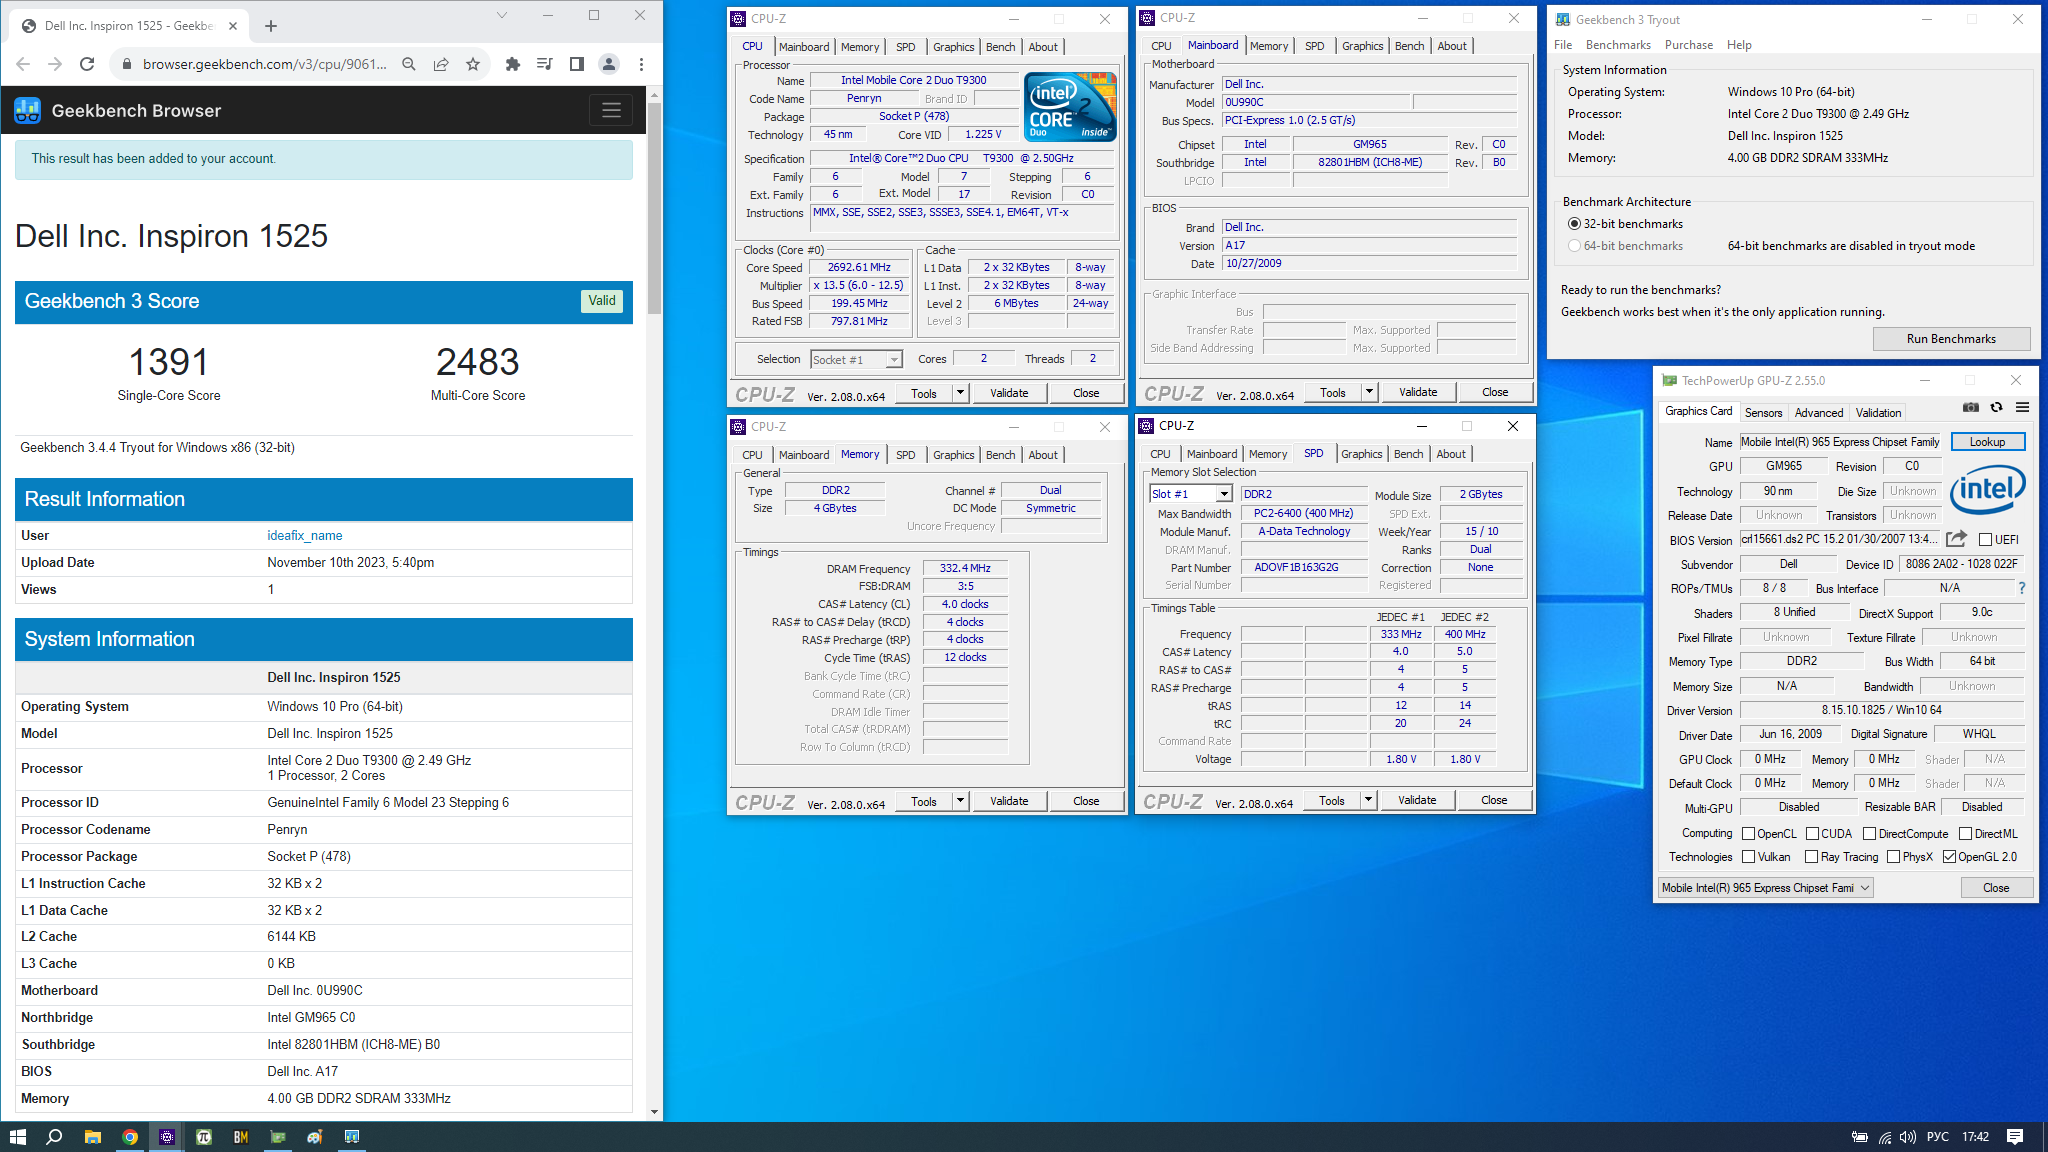The width and height of the screenshot is (2048, 1152).
Task: Expand Tools arrow in the CPU-Z Mainboard window
Action: pyautogui.click(x=1369, y=392)
